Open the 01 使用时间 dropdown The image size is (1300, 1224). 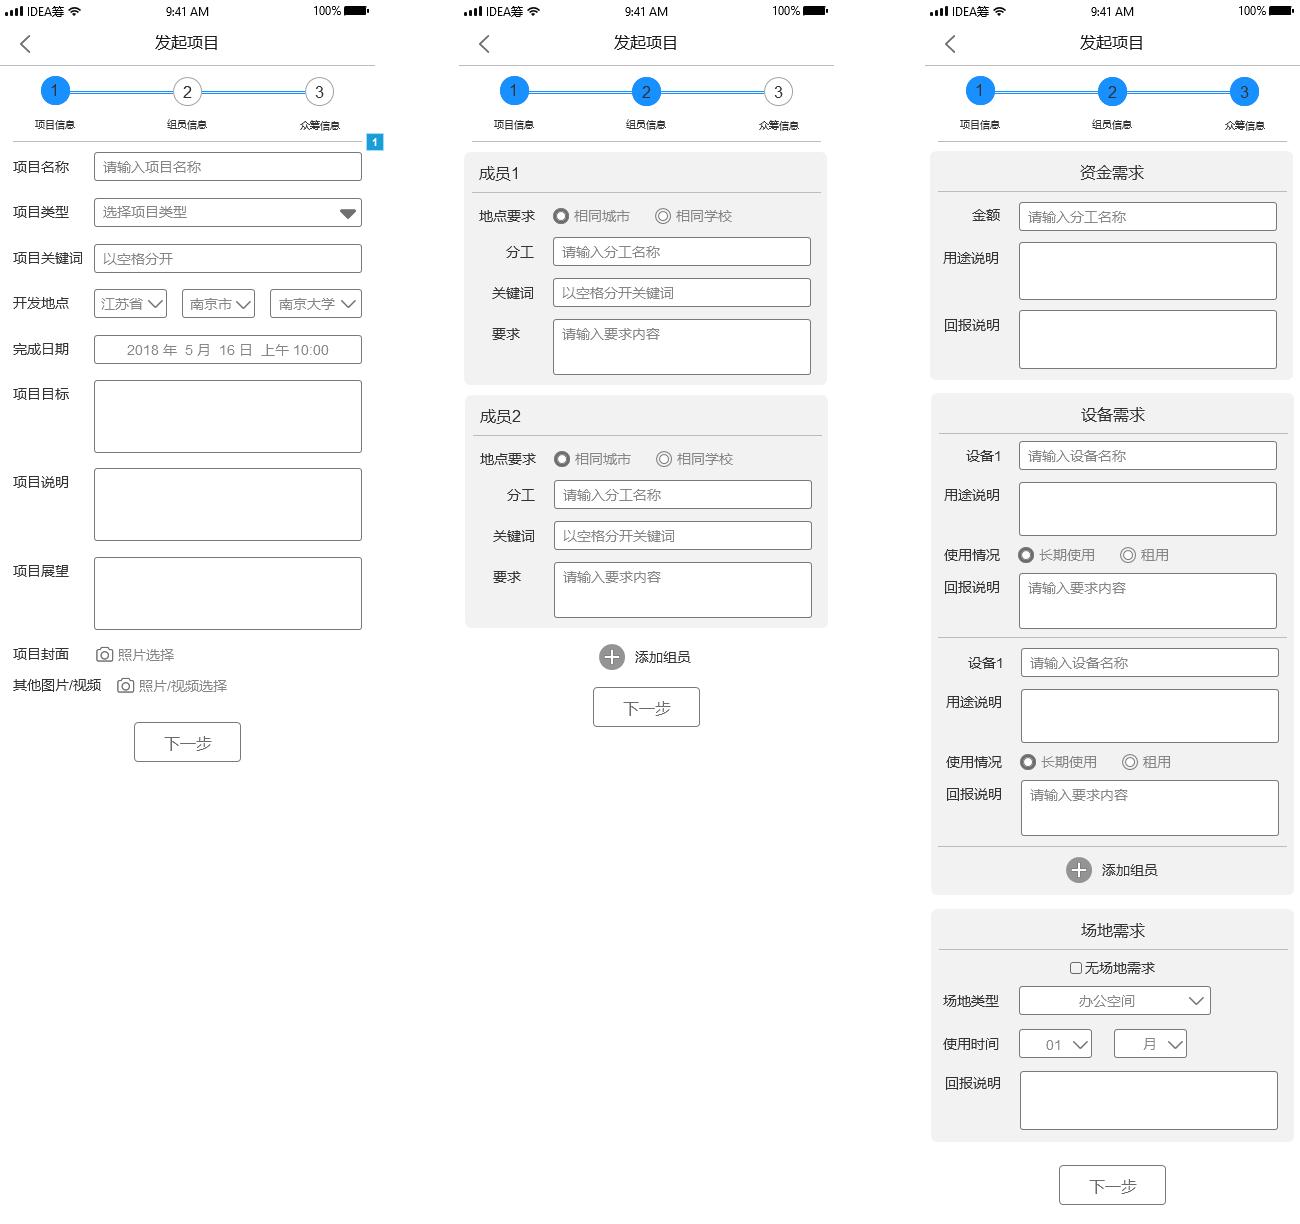coord(1055,1044)
